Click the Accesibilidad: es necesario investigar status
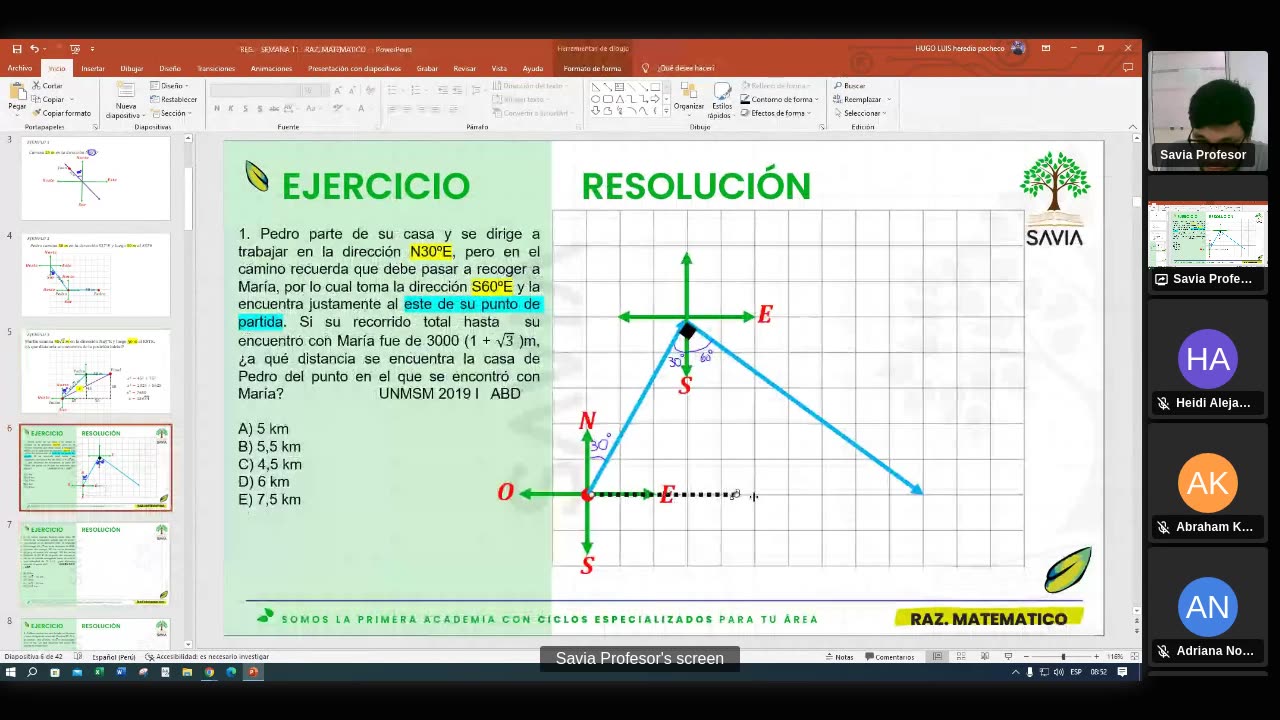 207,657
